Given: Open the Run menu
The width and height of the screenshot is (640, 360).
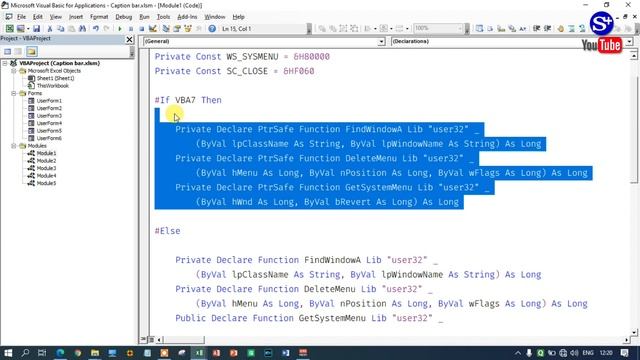Looking at the screenshot, I should [144, 17].
